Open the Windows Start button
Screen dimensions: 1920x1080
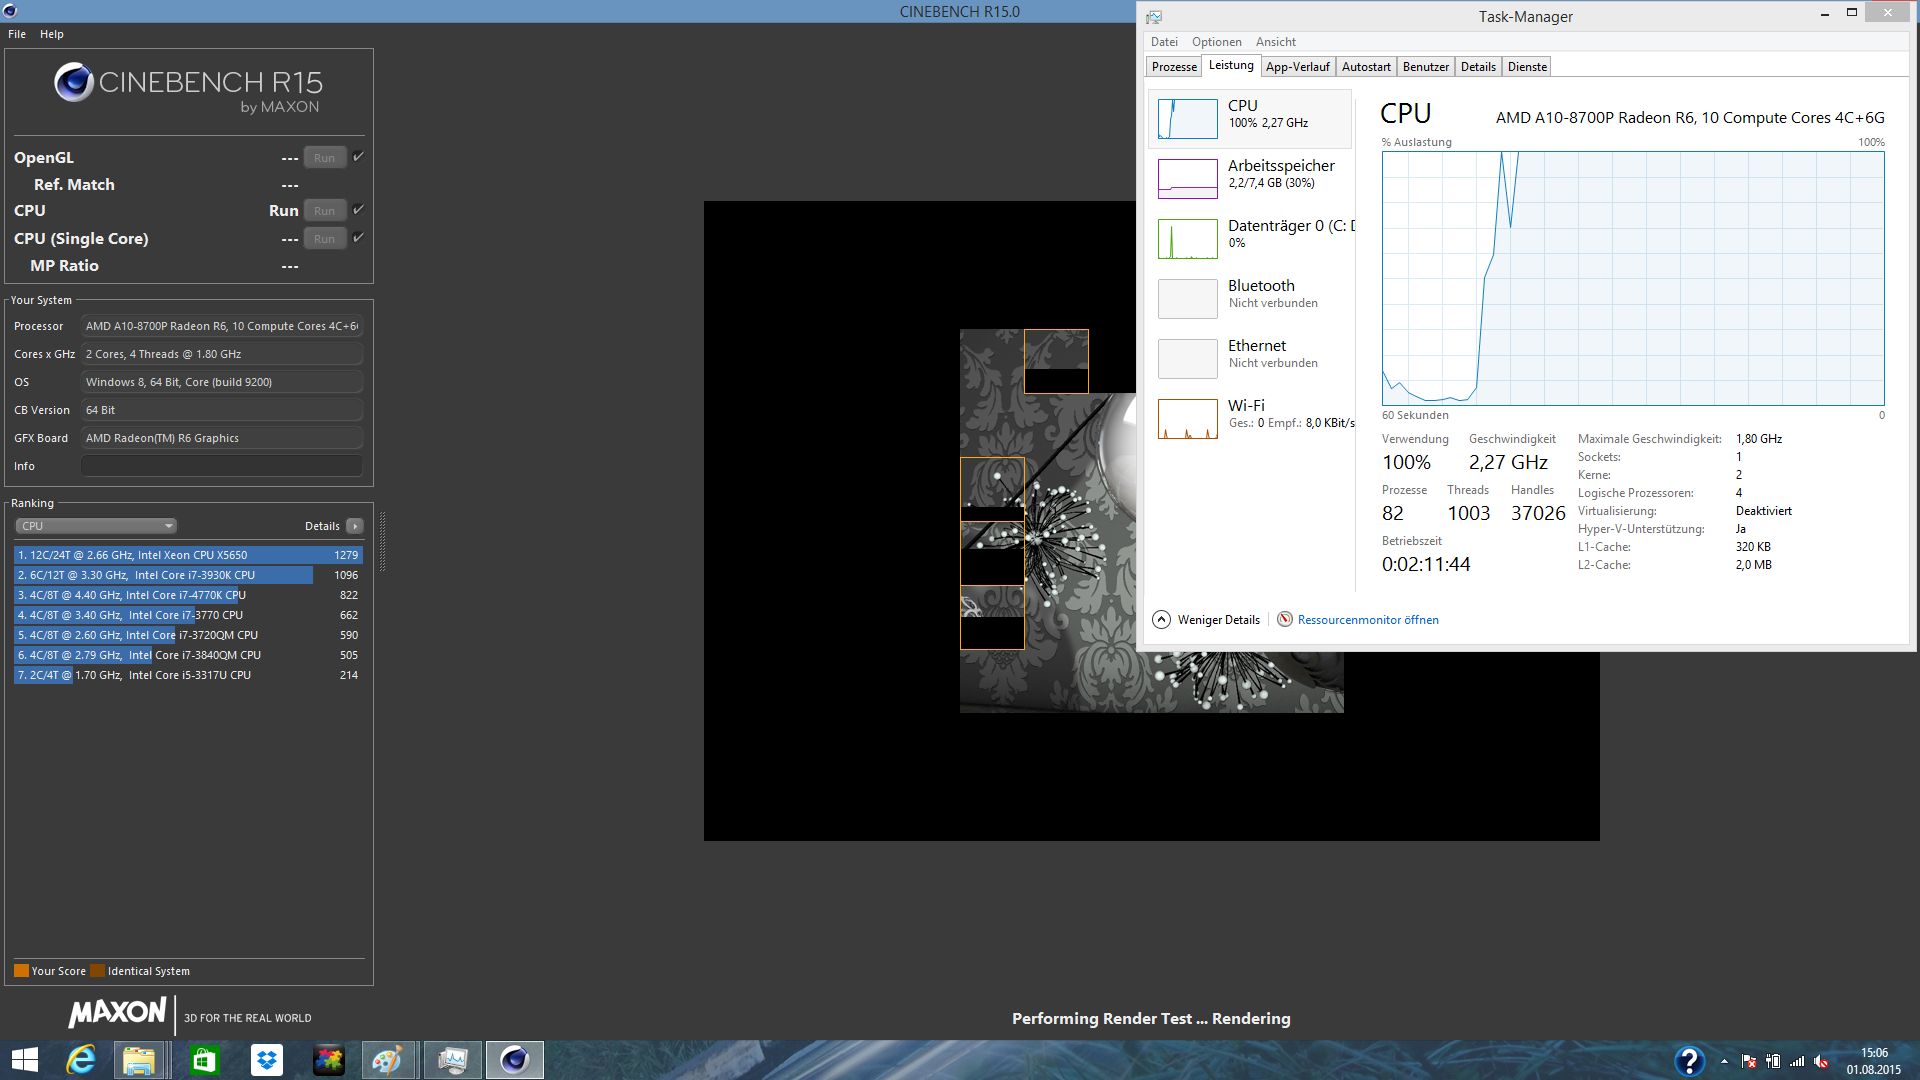[x=25, y=1060]
